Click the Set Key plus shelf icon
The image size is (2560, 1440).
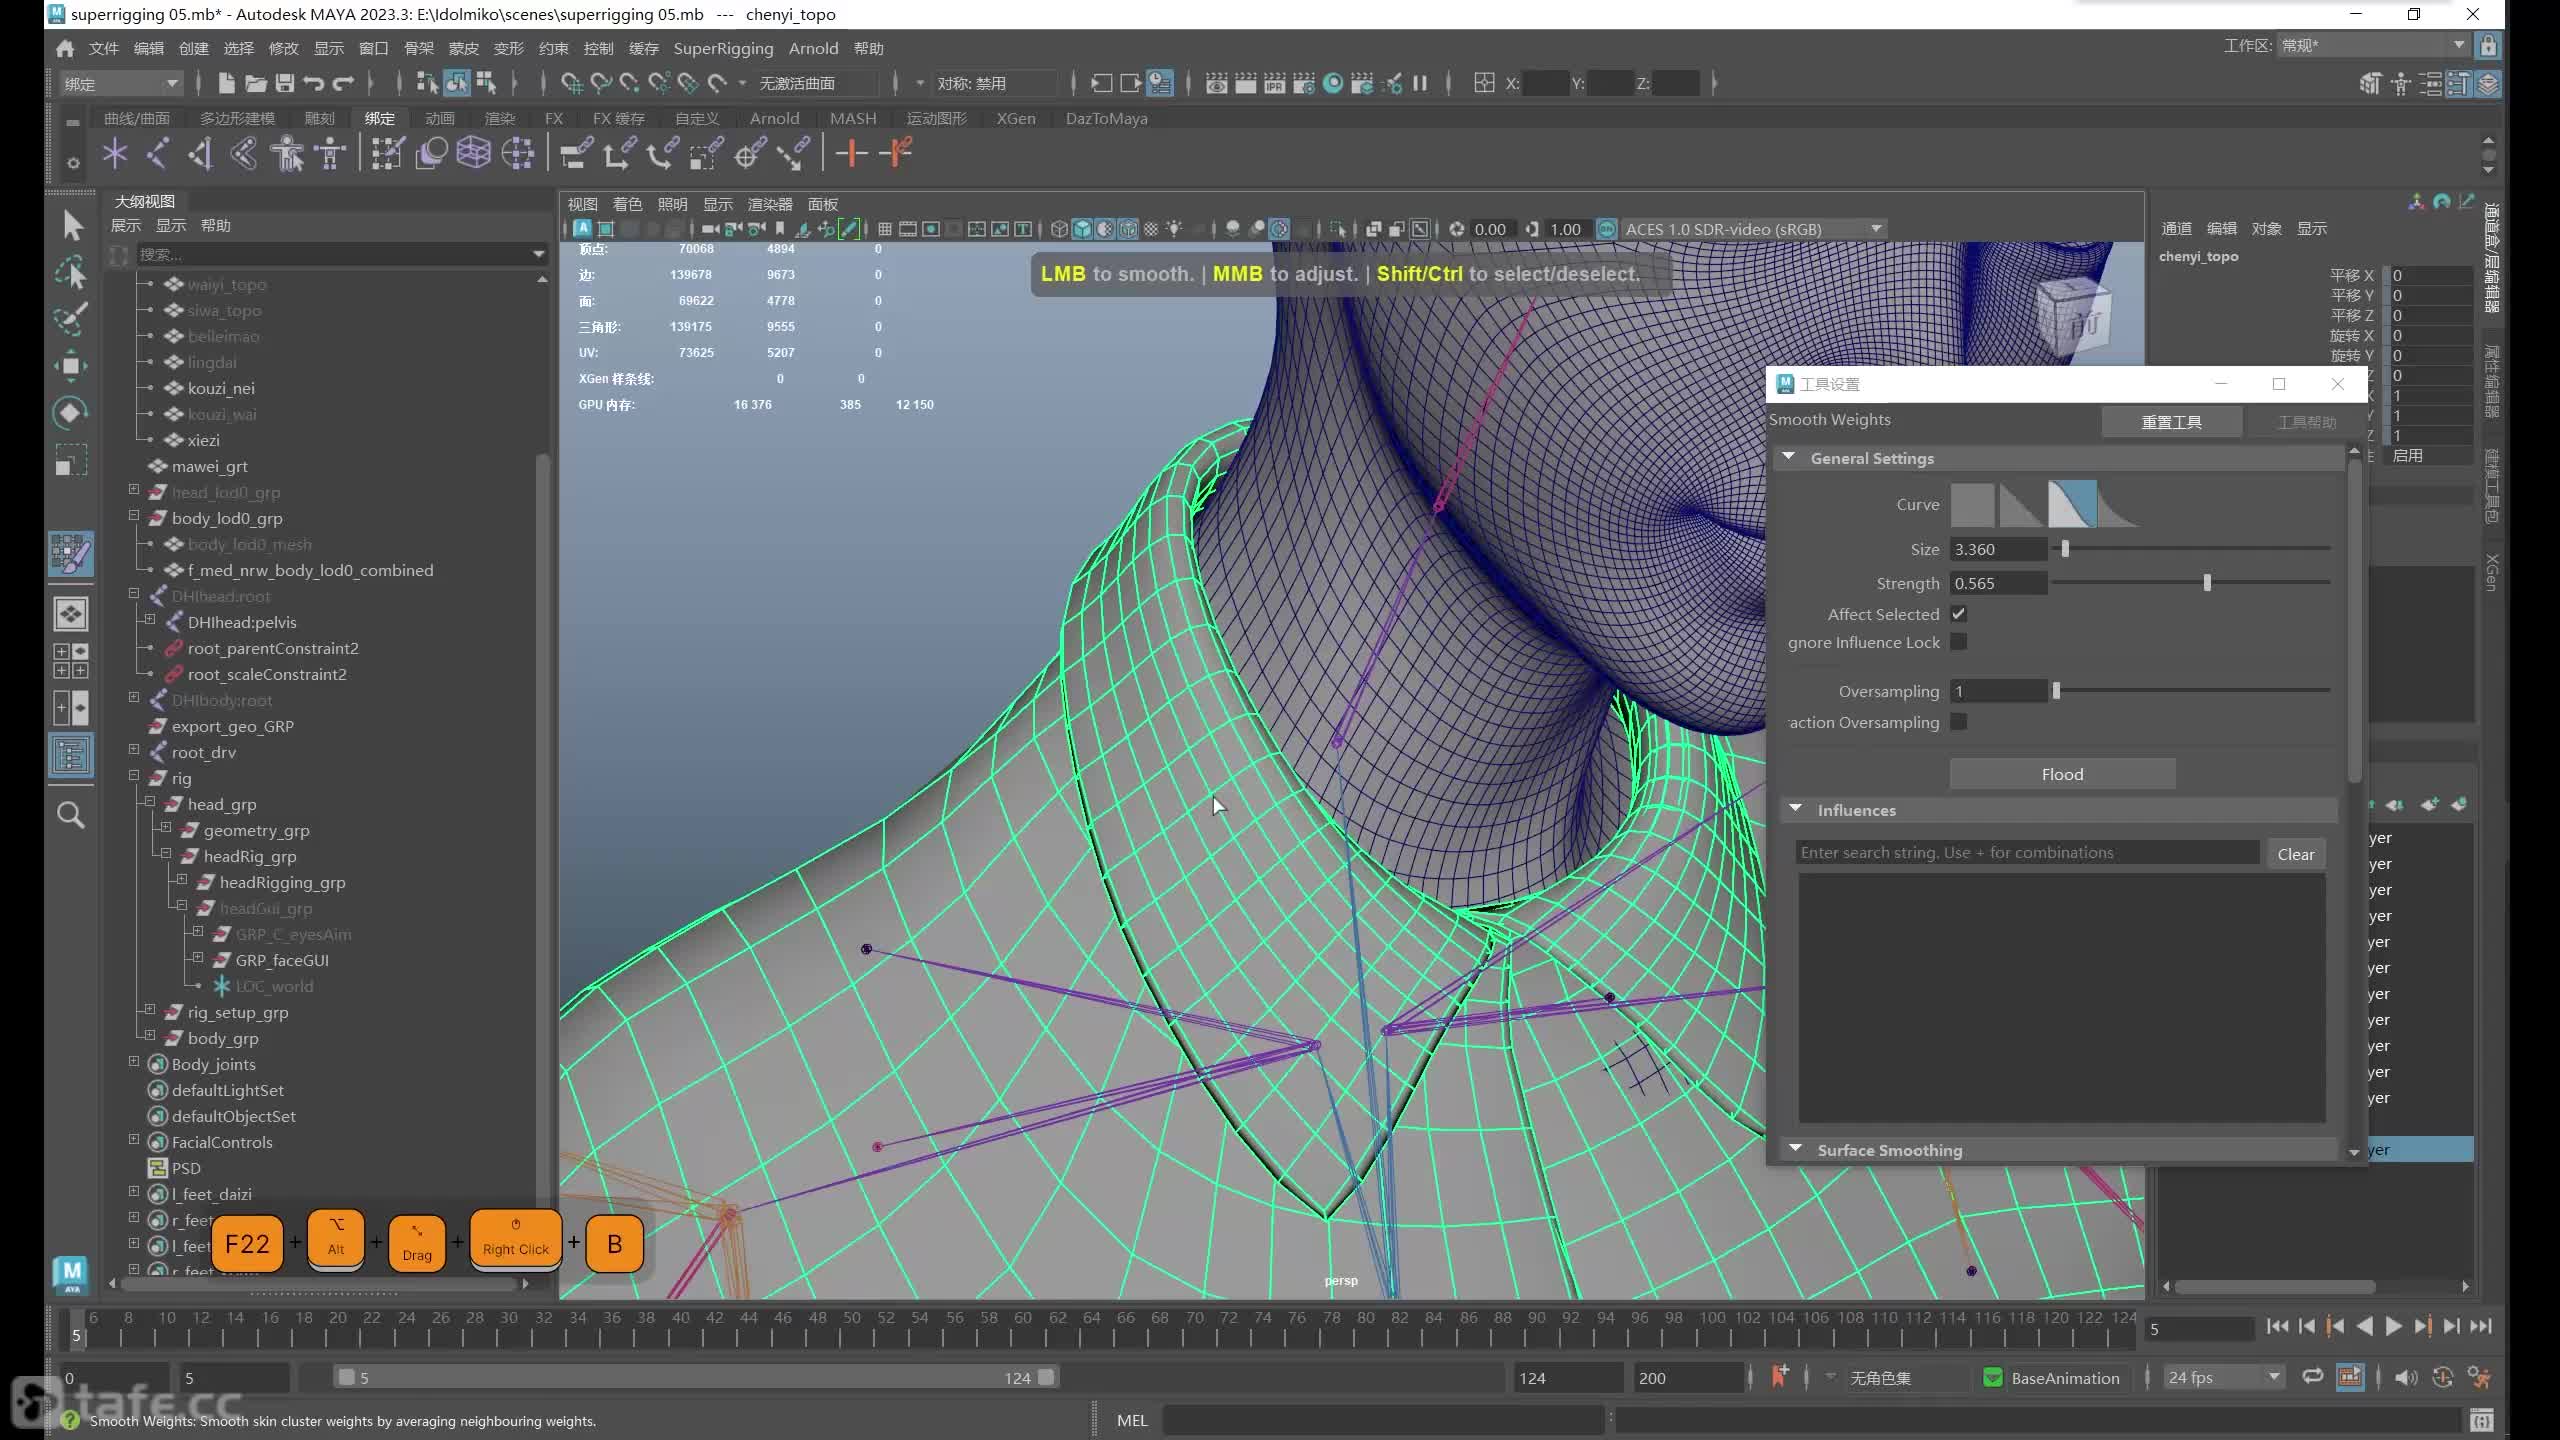pyautogui.click(x=851, y=154)
